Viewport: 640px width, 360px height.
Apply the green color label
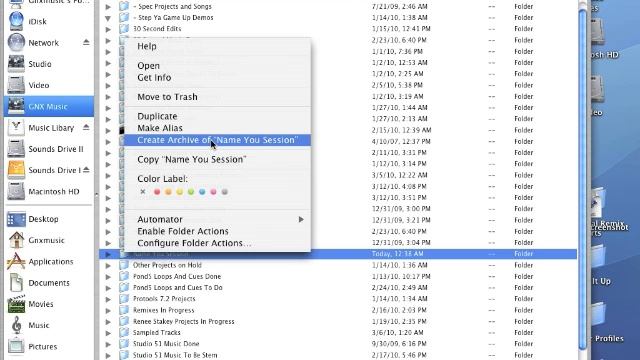pos(191,191)
